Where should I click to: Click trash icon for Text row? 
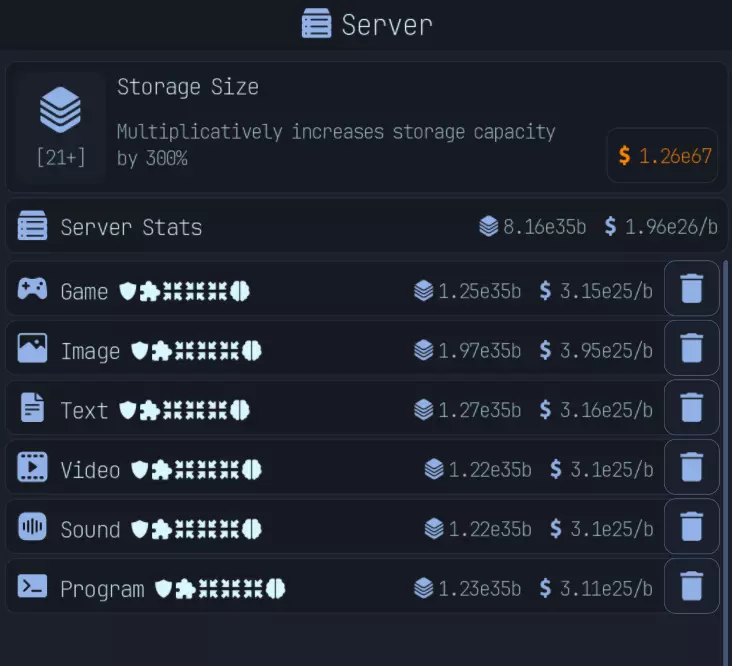pyautogui.click(x=691, y=408)
